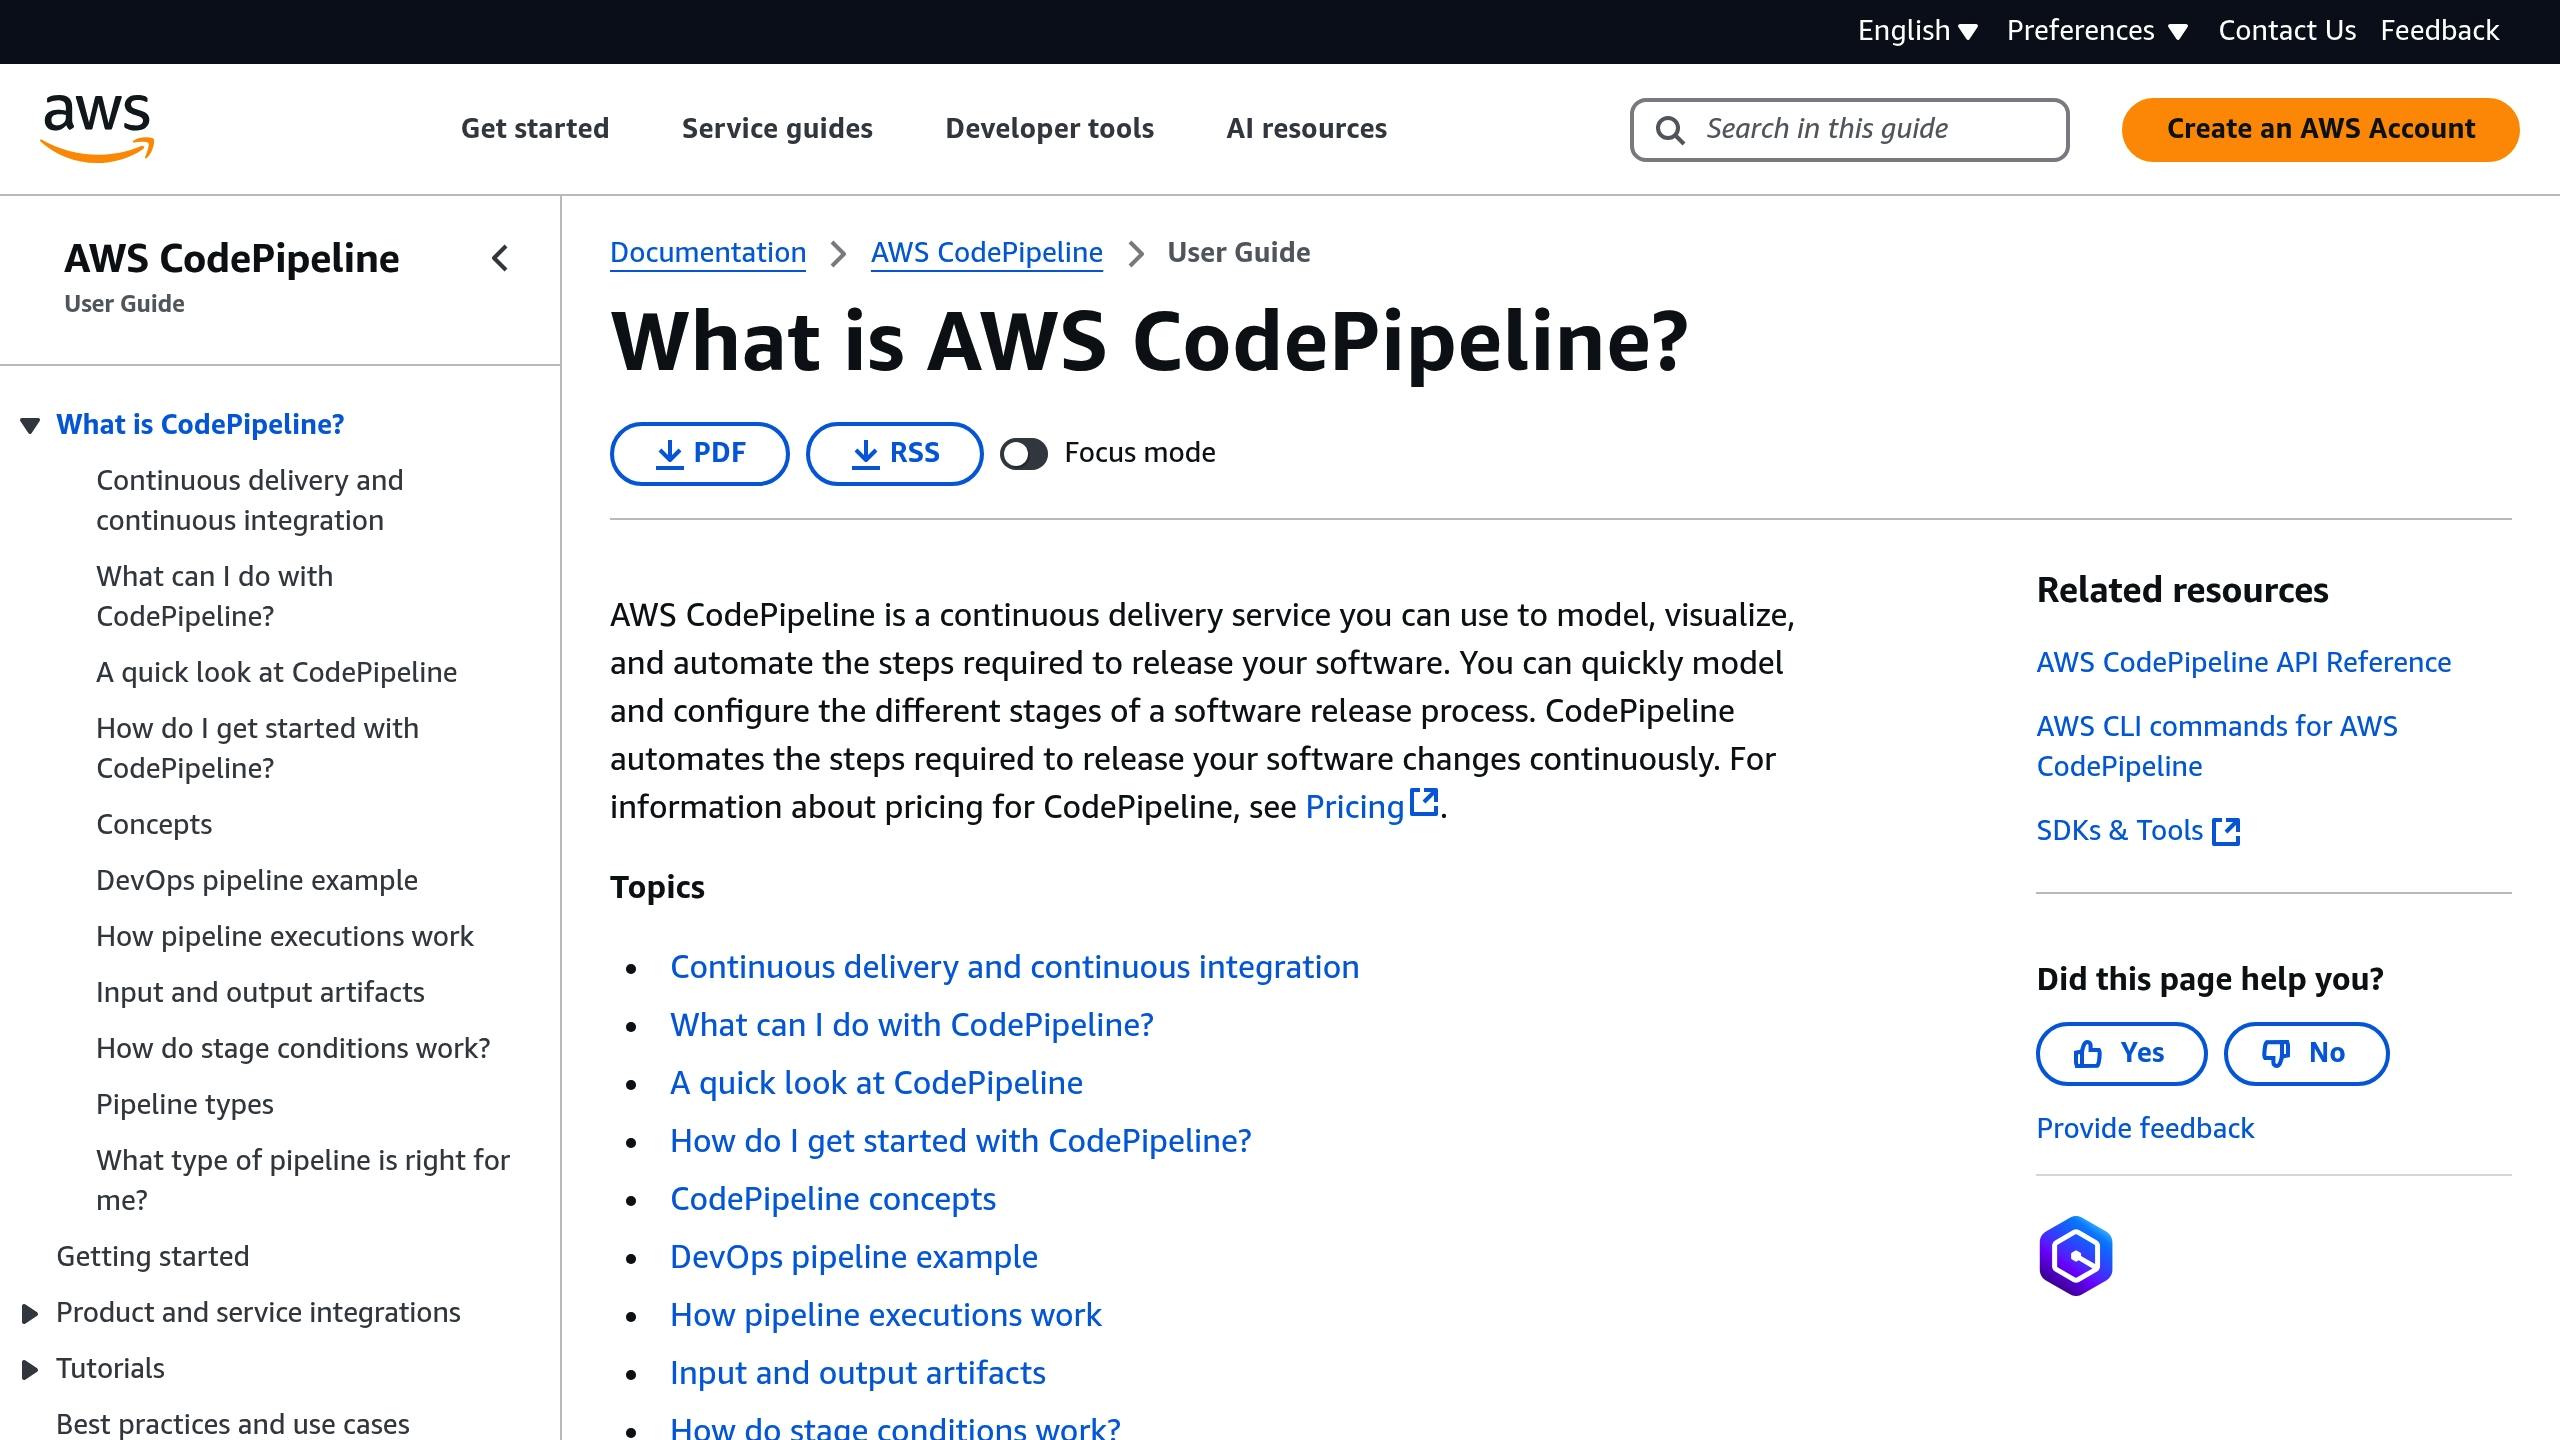Open CodePipeline concepts topic link

tap(833, 1200)
